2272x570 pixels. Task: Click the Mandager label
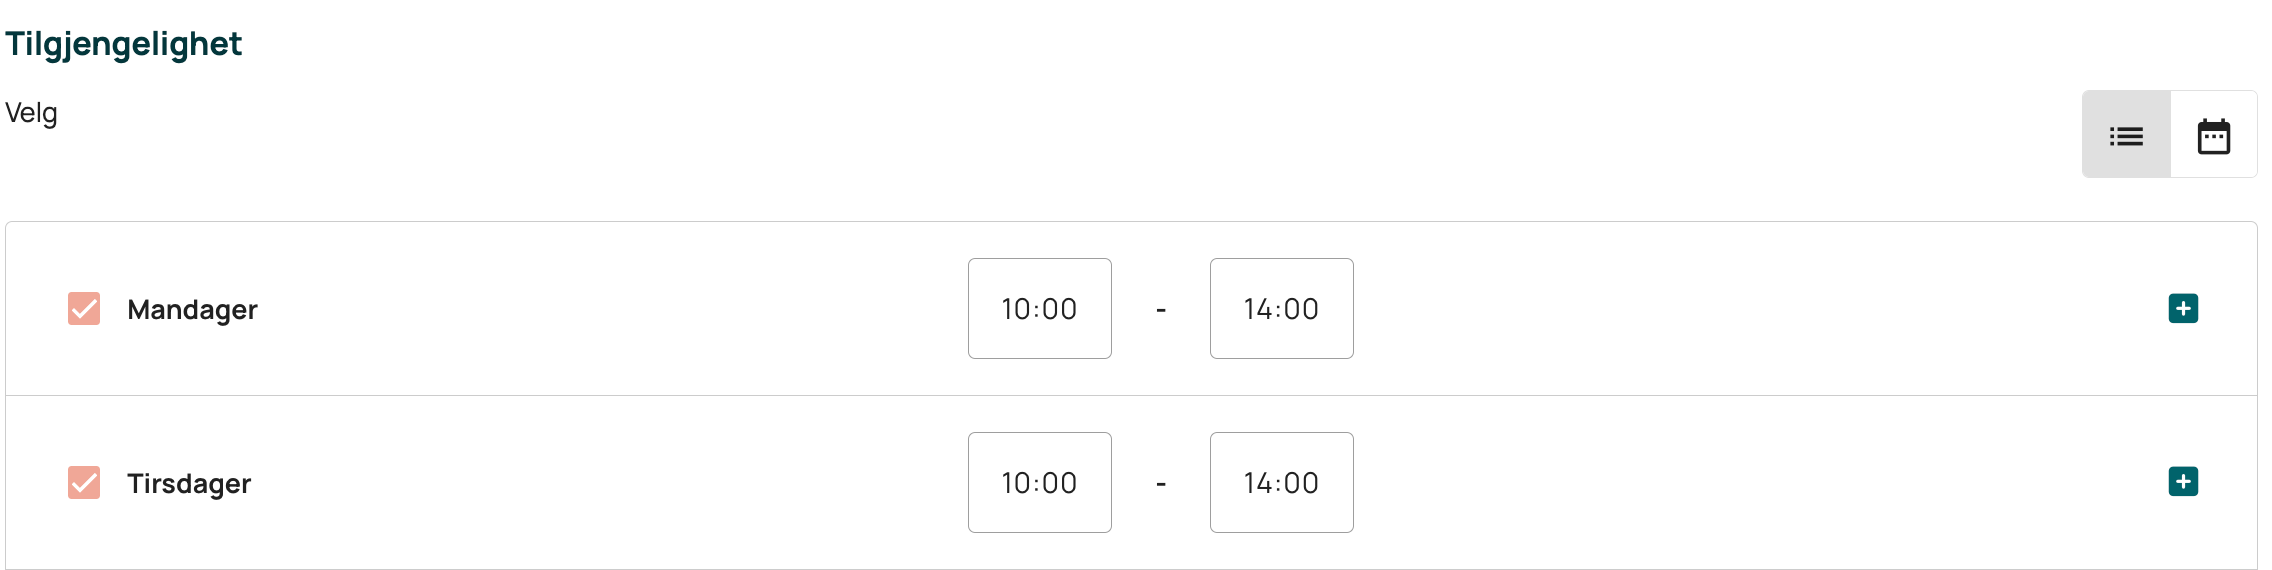pos(192,310)
